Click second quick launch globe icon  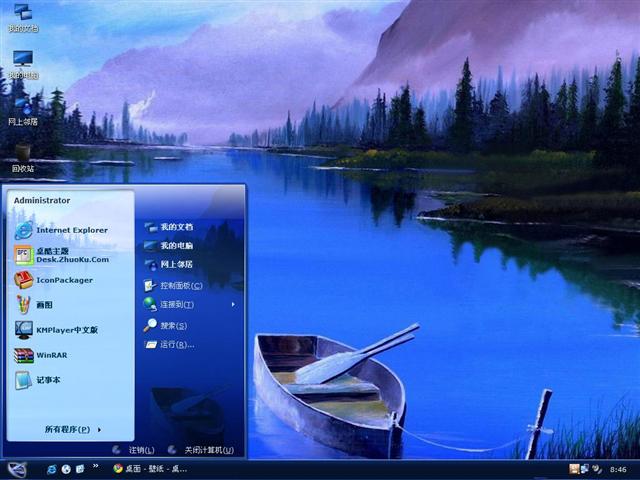[66, 469]
